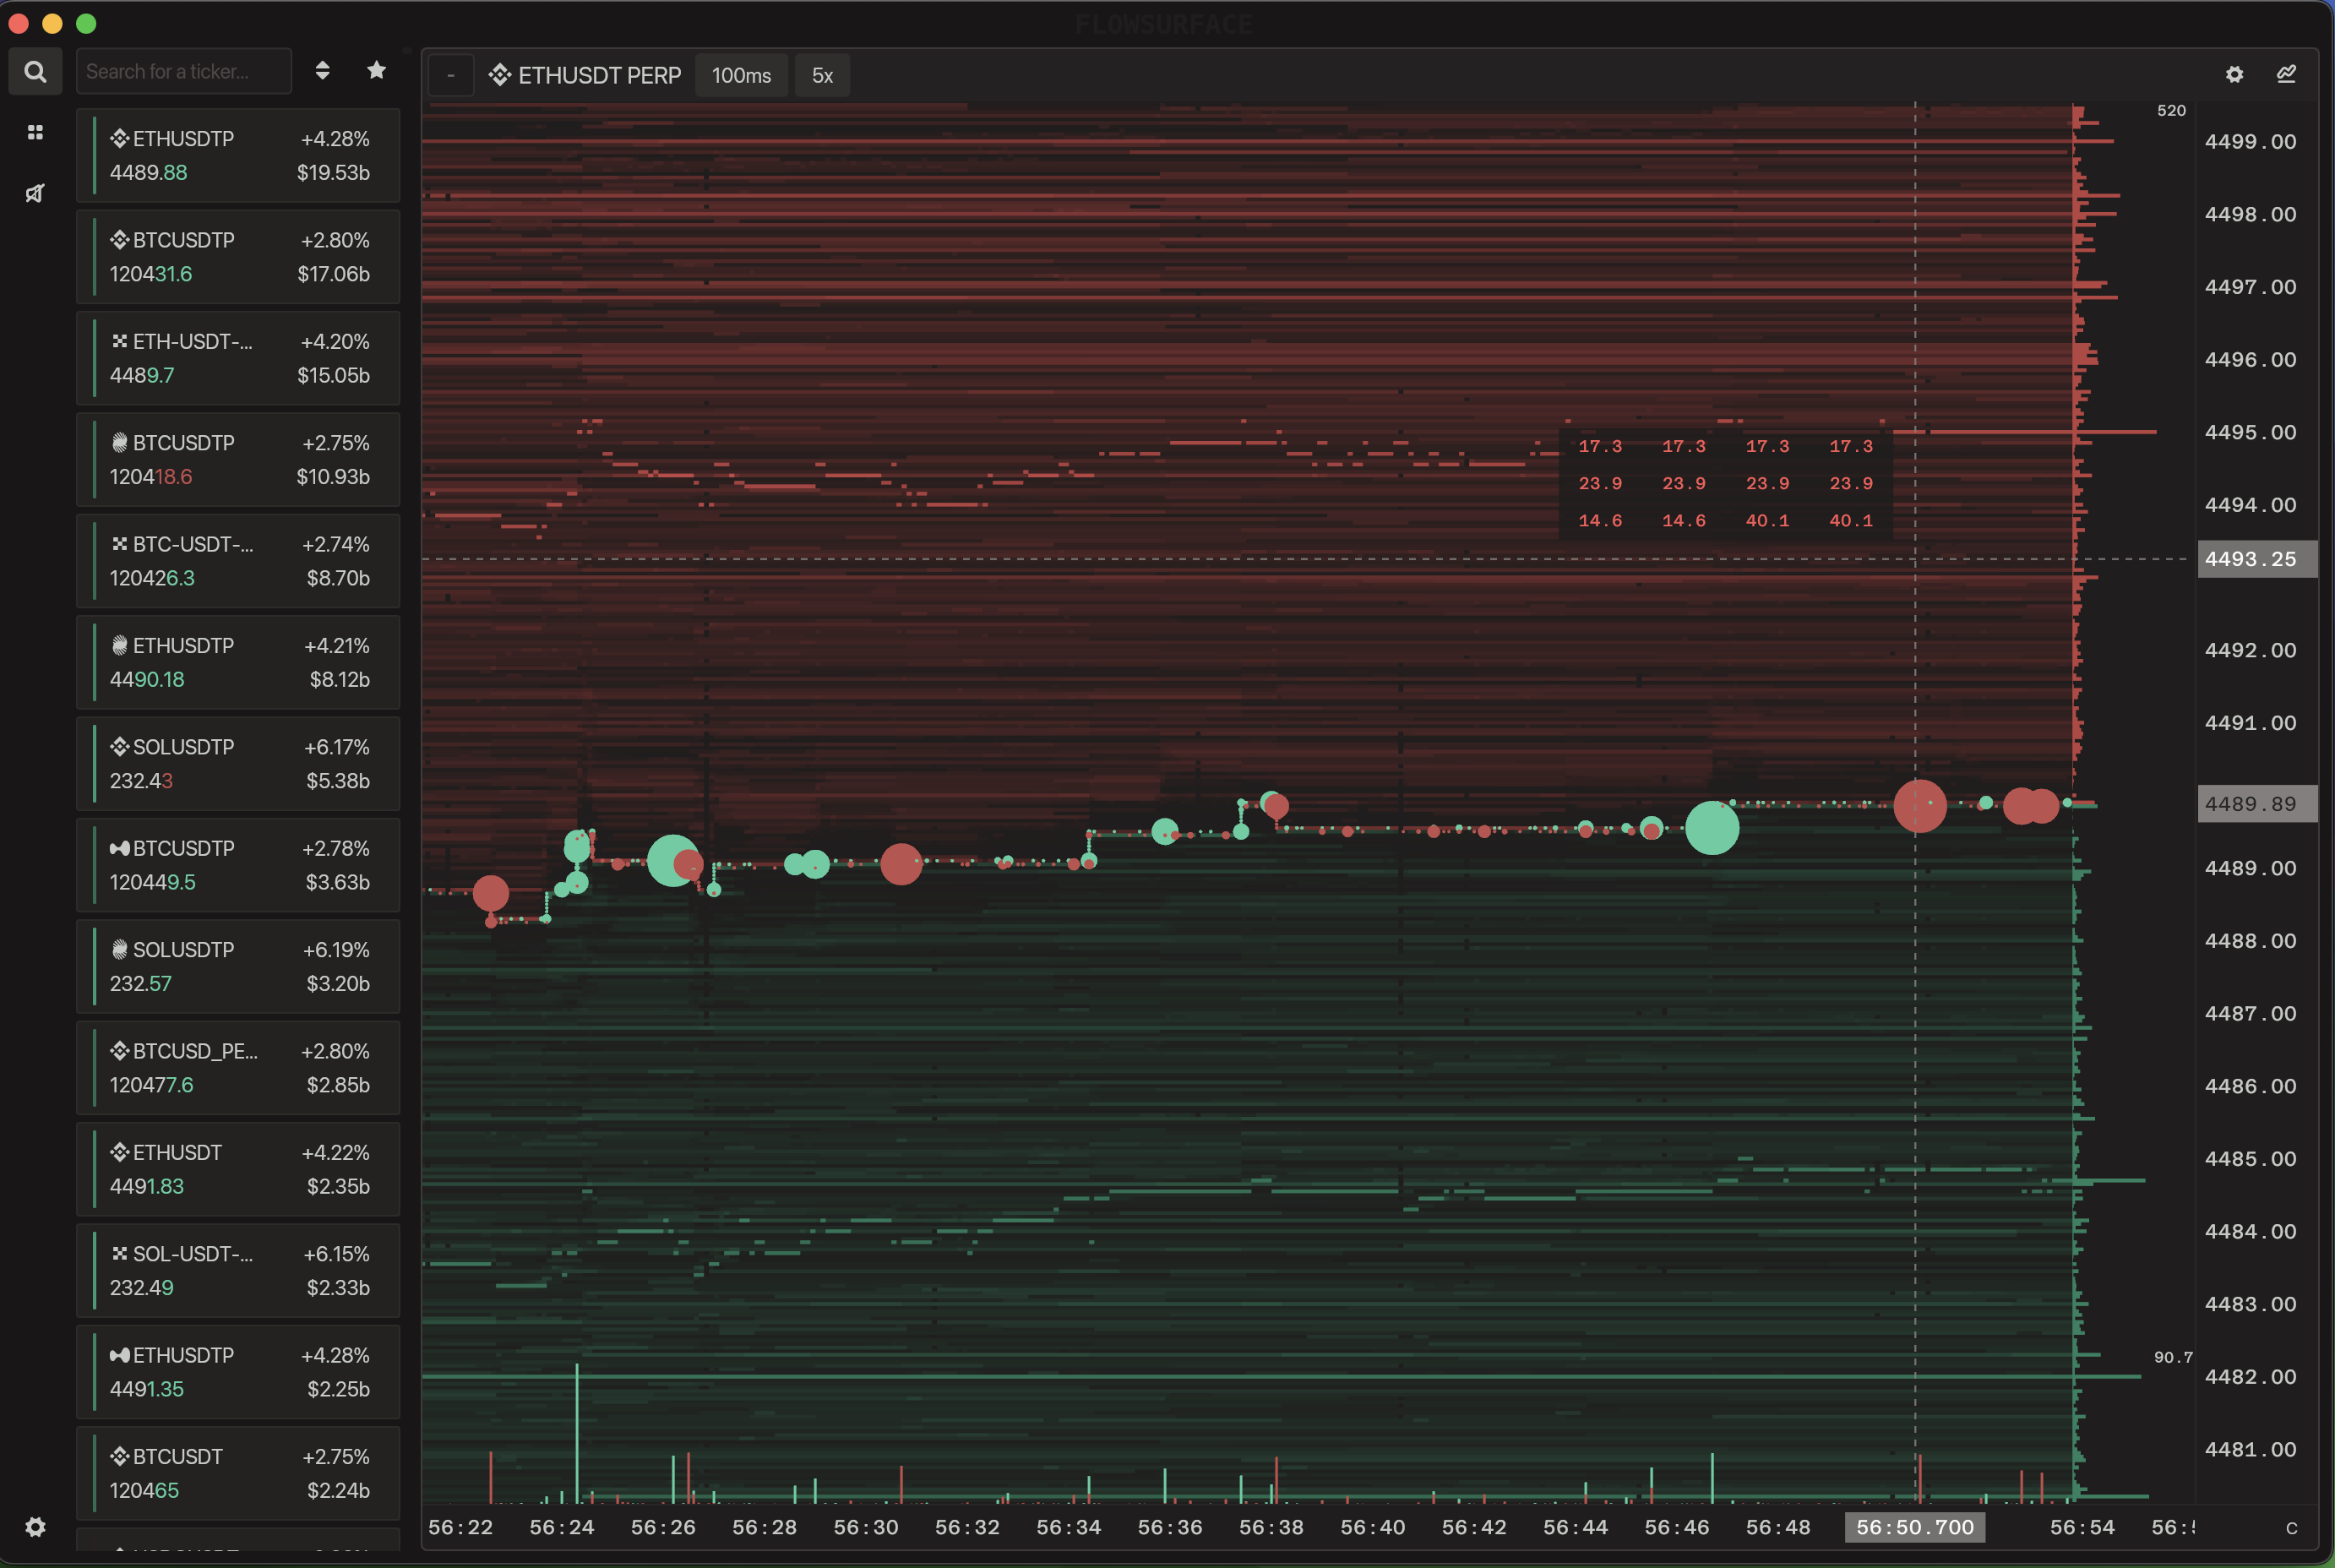Toggle the favorites star filter
Image resolution: width=2335 pixels, height=1568 pixels.
click(x=376, y=70)
